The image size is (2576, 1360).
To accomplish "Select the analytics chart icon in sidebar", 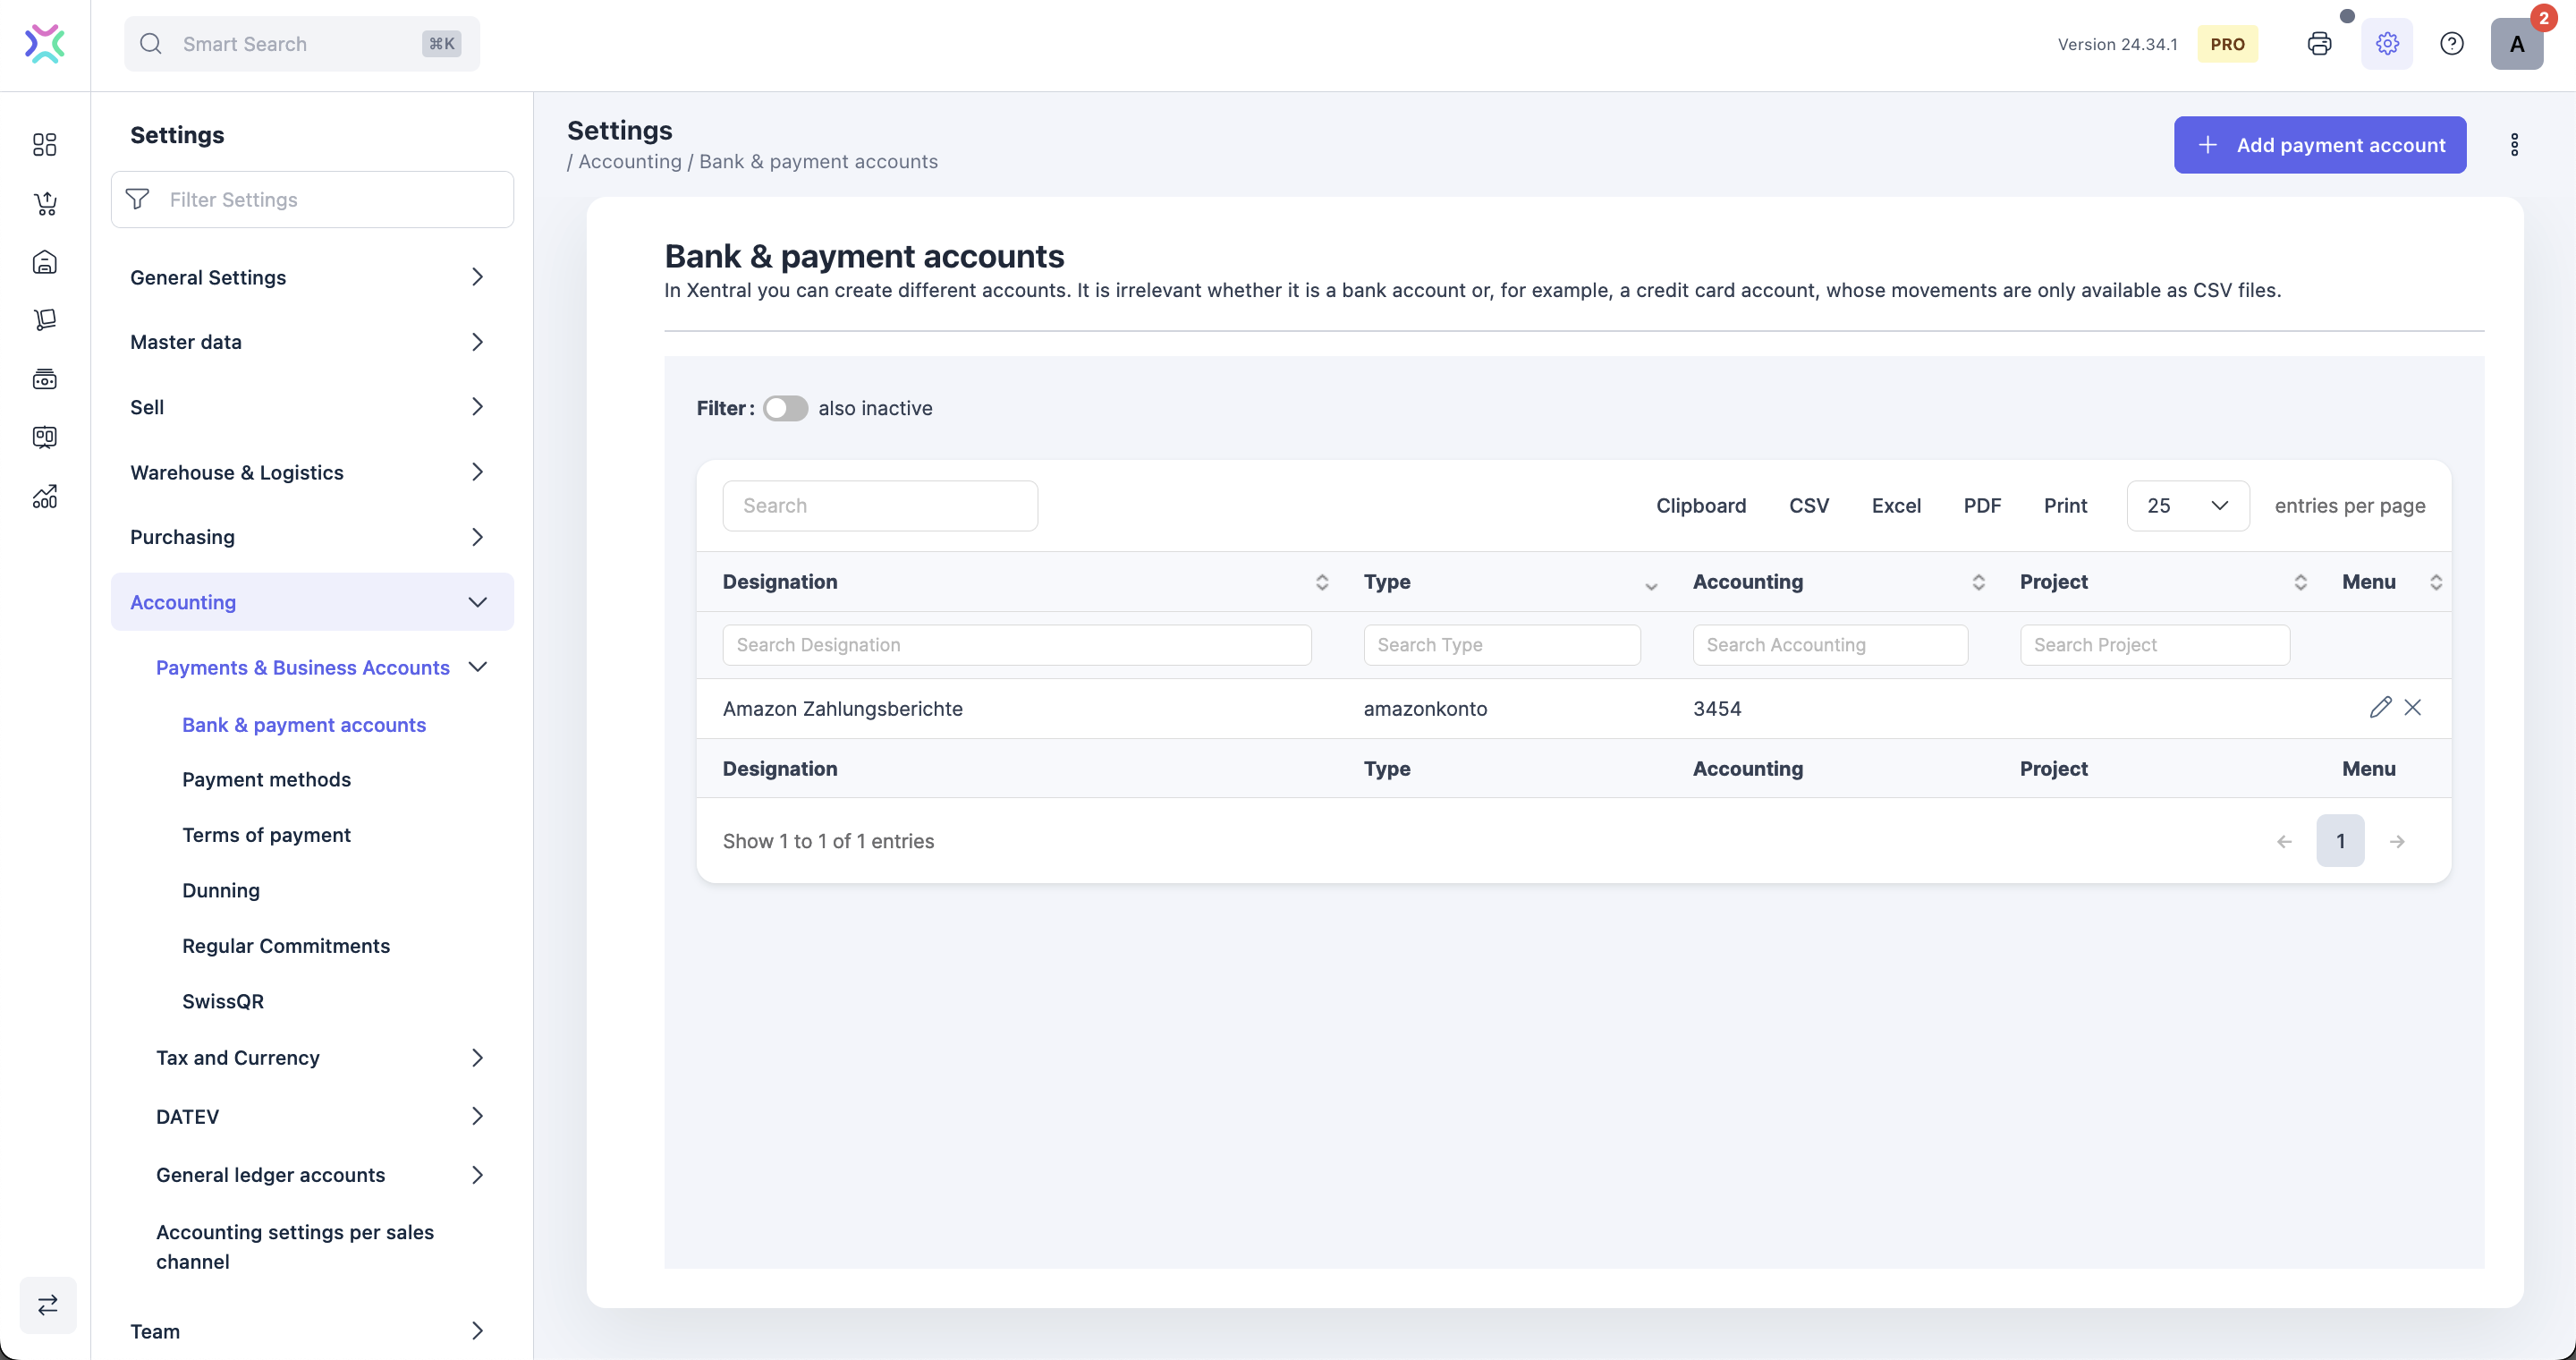I will coord(44,496).
